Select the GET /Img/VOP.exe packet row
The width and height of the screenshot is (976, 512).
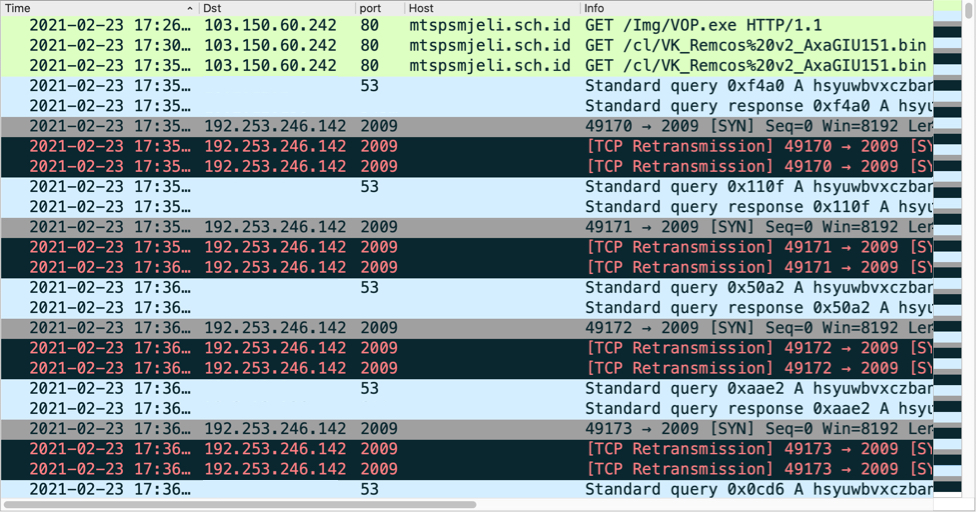pos(467,26)
